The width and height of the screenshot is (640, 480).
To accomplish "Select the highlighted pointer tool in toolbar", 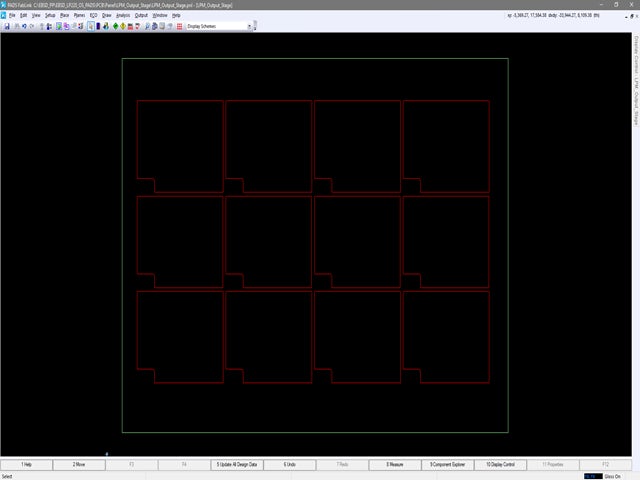I will click(x=90, y=26).
